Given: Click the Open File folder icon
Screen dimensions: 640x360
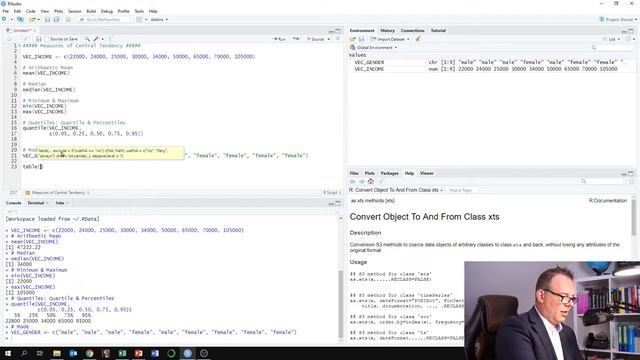Looking at the screenshot, I should tap(32, 19).
